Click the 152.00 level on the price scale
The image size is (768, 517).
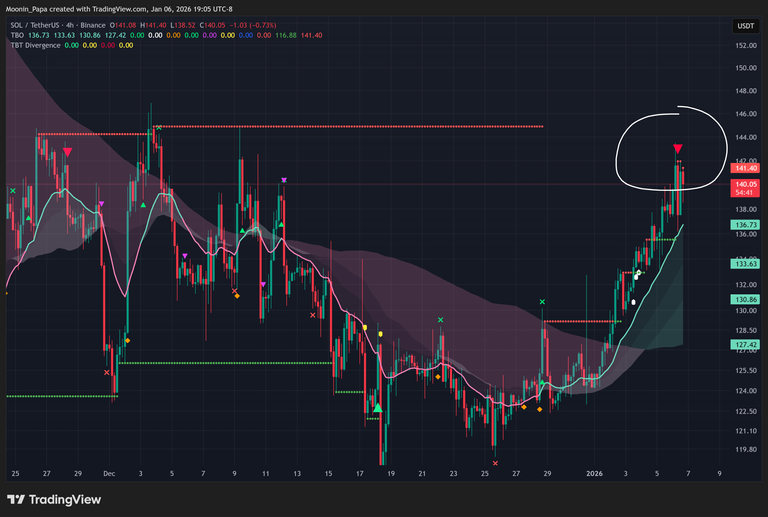point(745,46)
